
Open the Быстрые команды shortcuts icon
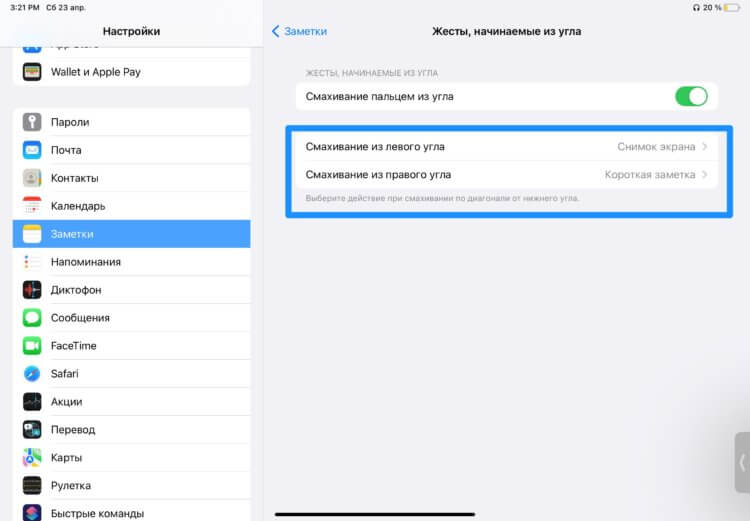pos(32,513)
